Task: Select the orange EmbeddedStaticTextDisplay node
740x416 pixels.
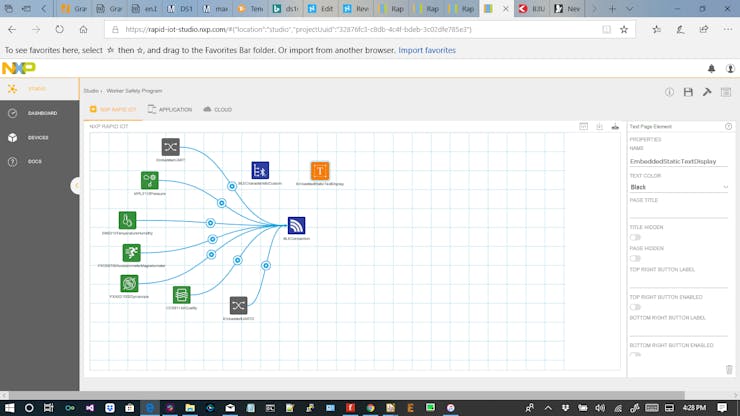Action: [320, 171]
